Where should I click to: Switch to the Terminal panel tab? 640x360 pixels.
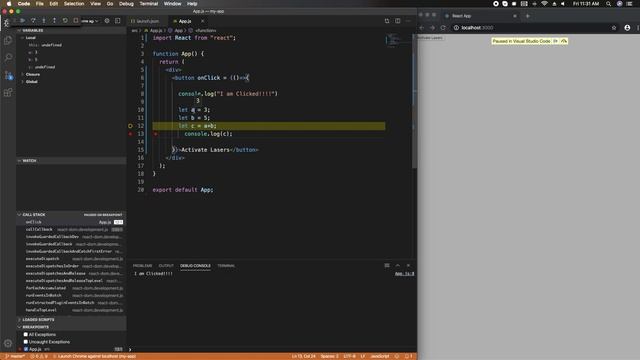[226, 266]
